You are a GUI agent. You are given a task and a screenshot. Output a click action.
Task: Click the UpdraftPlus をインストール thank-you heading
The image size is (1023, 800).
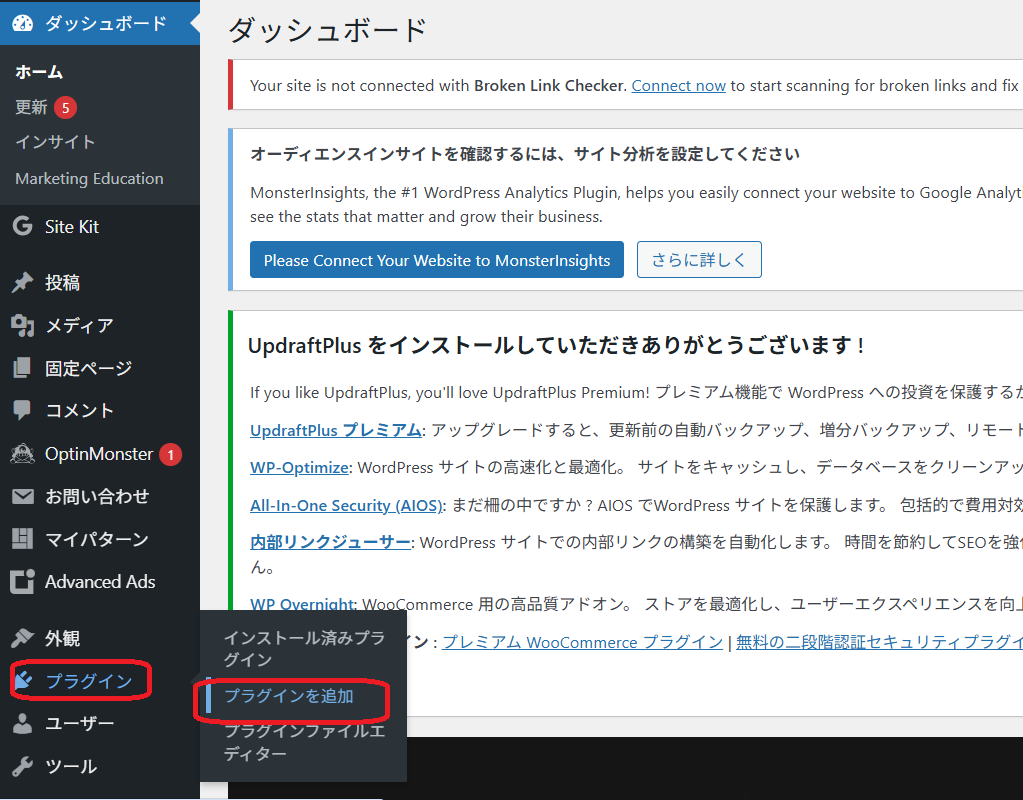click(557, 345)
